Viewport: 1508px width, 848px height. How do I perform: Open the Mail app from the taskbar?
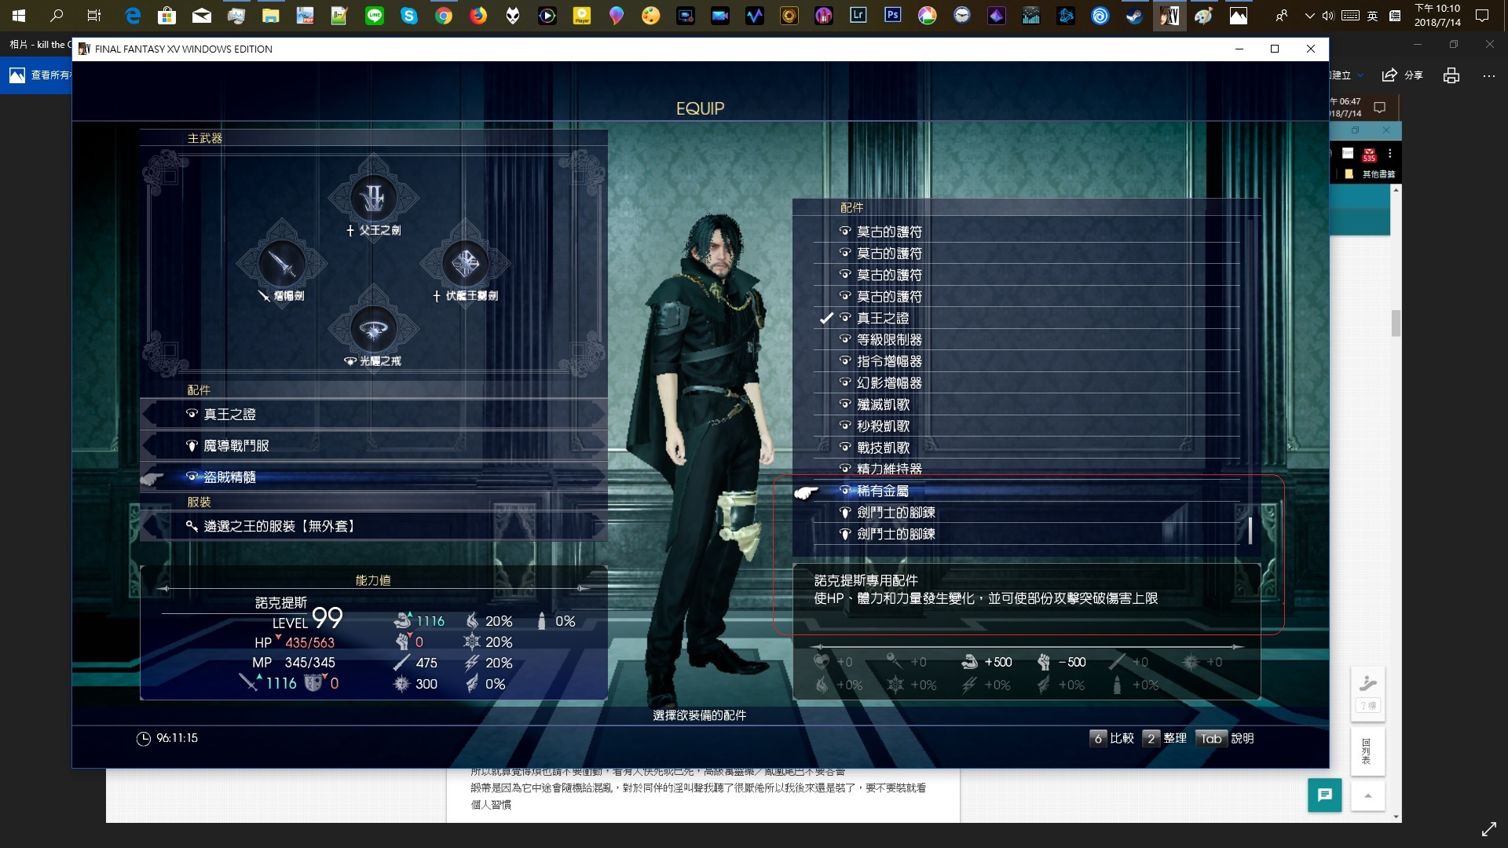point(202,16)
